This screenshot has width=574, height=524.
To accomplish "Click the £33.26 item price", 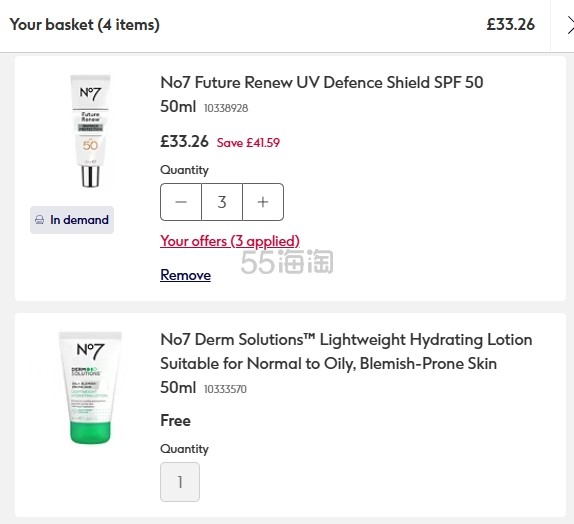I will pyautogui.click(x=184, y=141).
